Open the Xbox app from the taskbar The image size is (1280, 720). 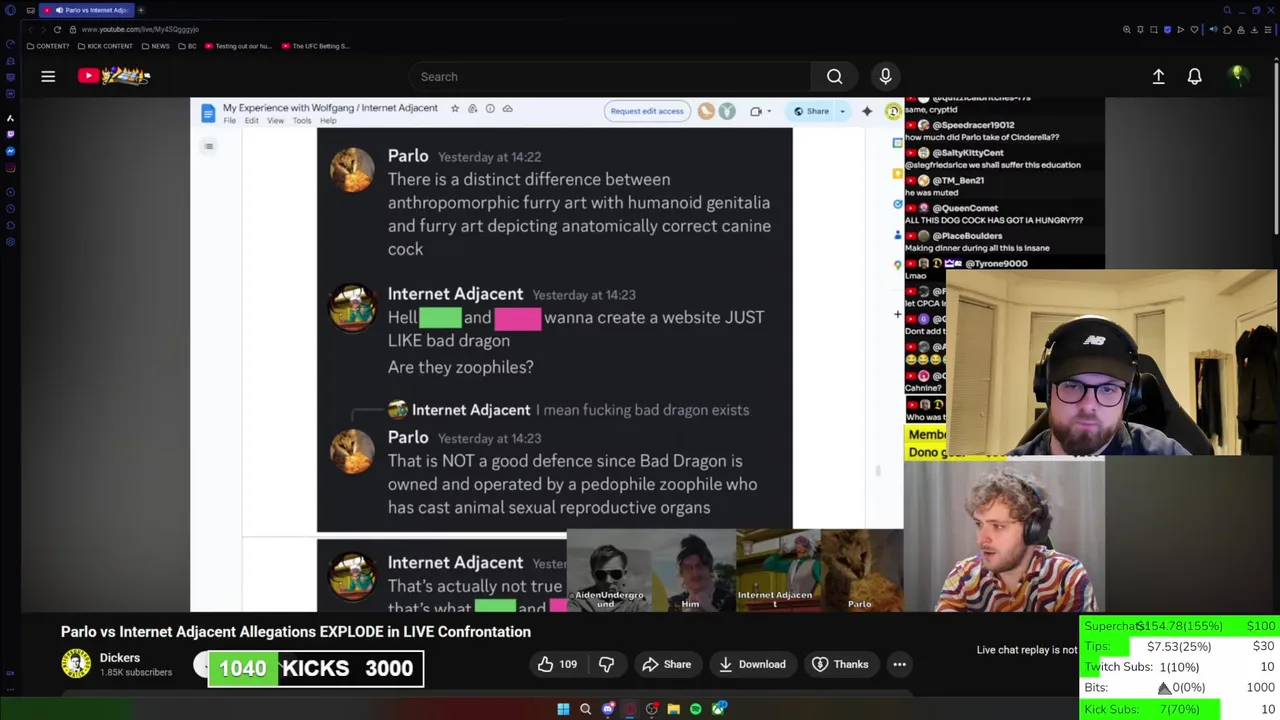click(x=719, y=709)
